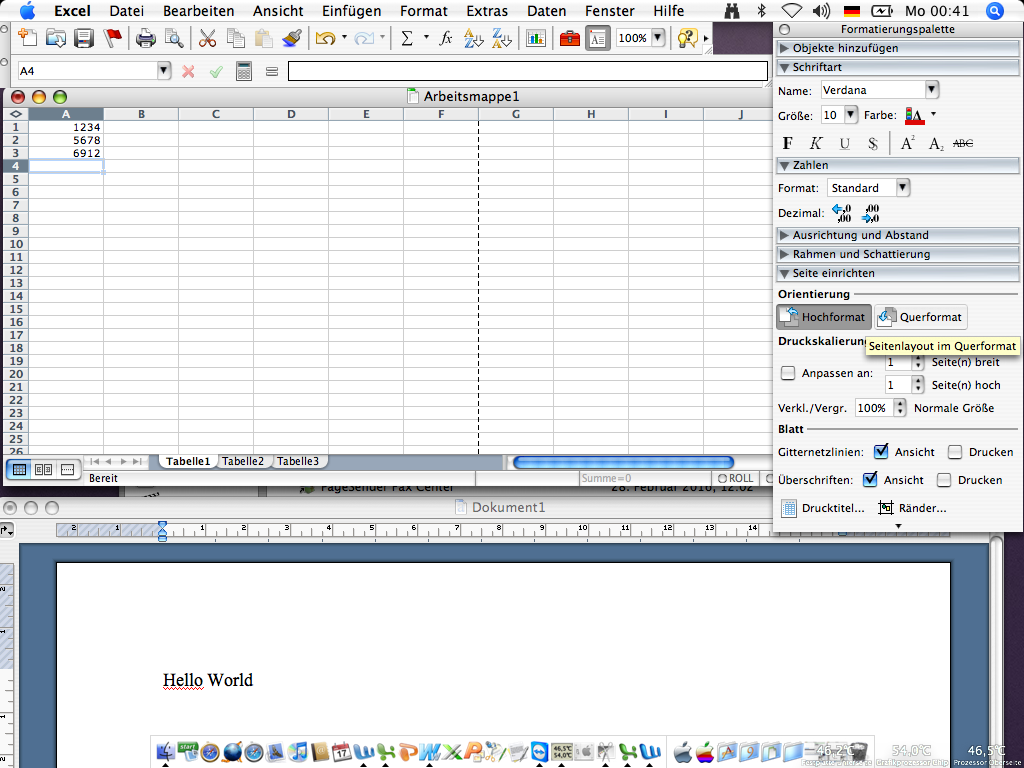This screenshot has height=768, width=1024.
Task: Undo the last action
Action: [x=325, y=38]
